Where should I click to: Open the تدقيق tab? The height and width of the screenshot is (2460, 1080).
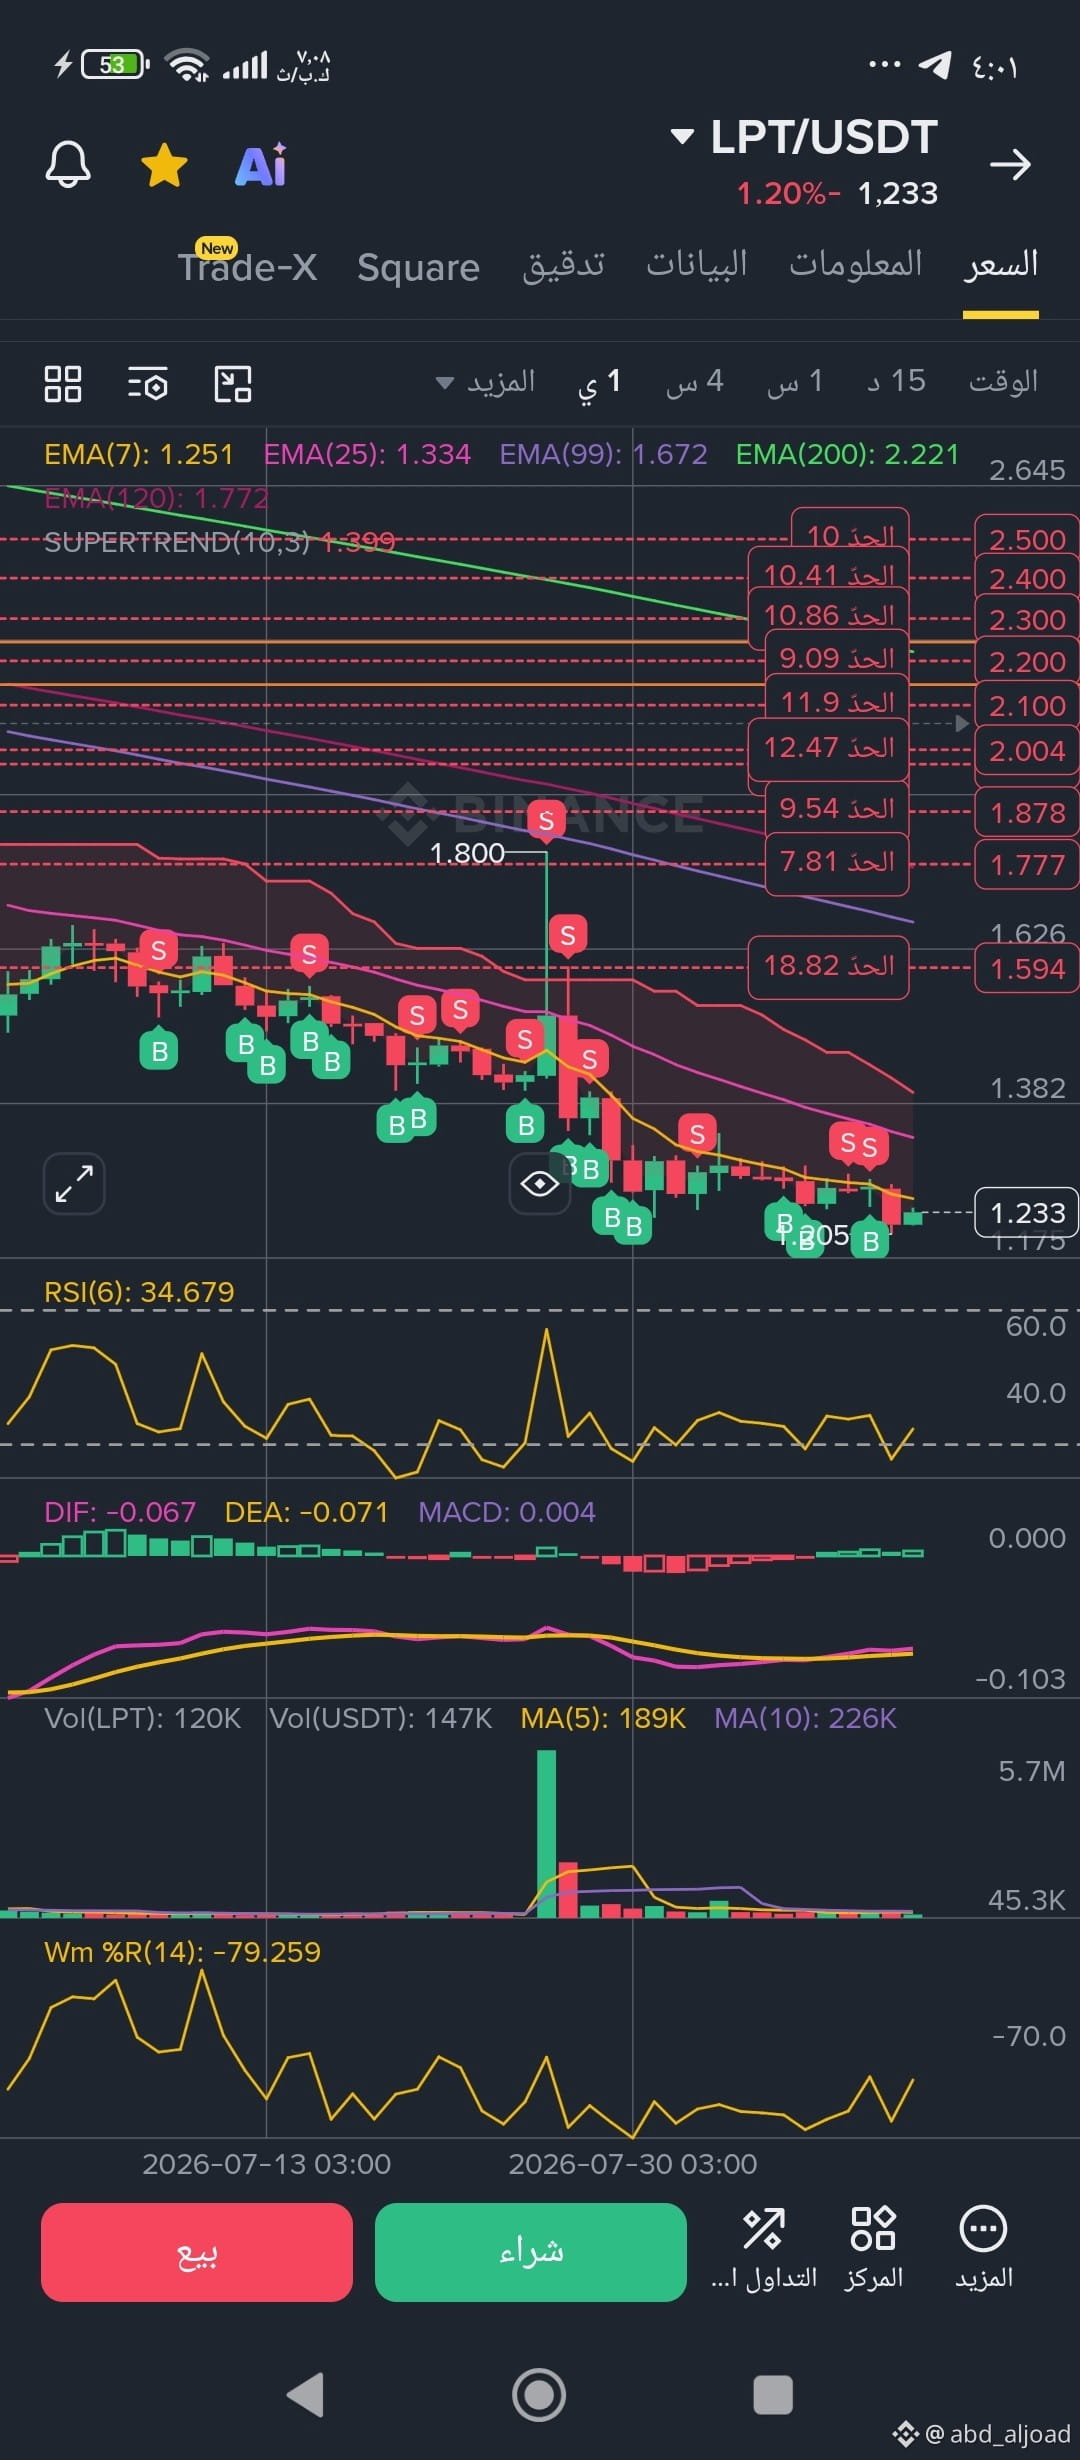click(x=563, y=265)
